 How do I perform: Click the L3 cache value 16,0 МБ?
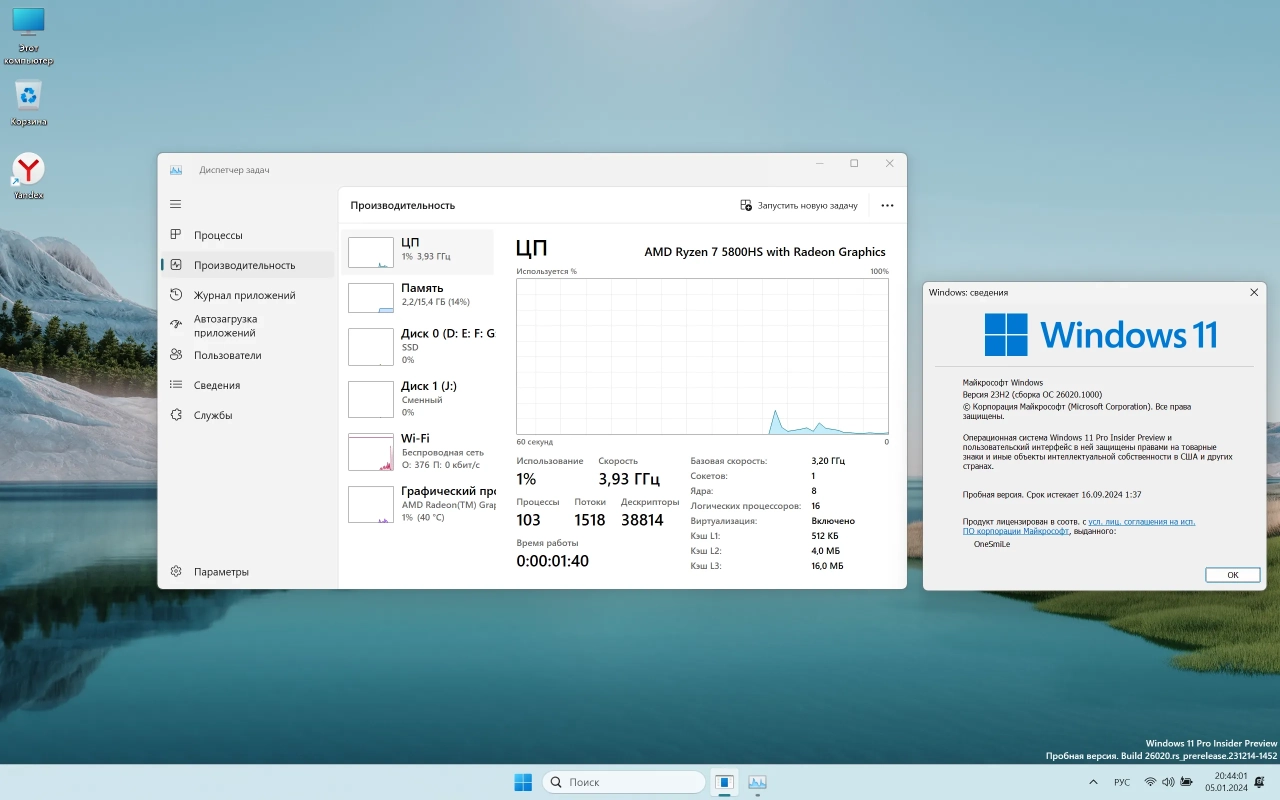click(827, 566)
